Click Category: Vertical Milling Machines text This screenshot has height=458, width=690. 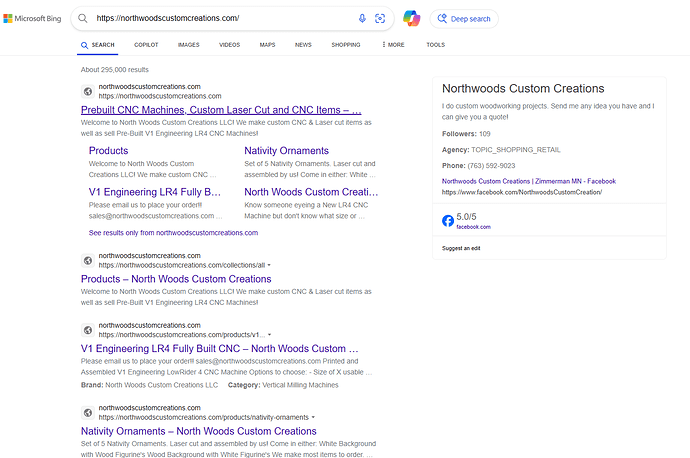point(283,385)
